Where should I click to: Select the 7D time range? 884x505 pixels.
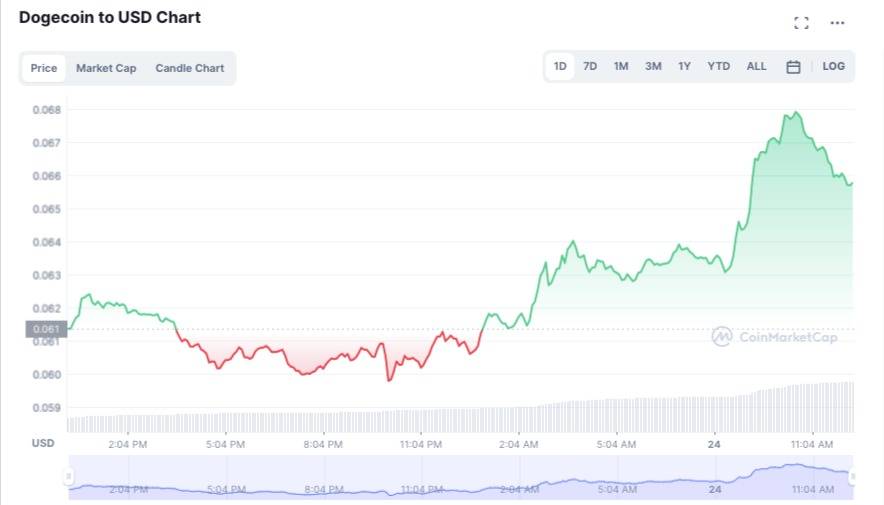pyautogui.click(x=590, y=67)
